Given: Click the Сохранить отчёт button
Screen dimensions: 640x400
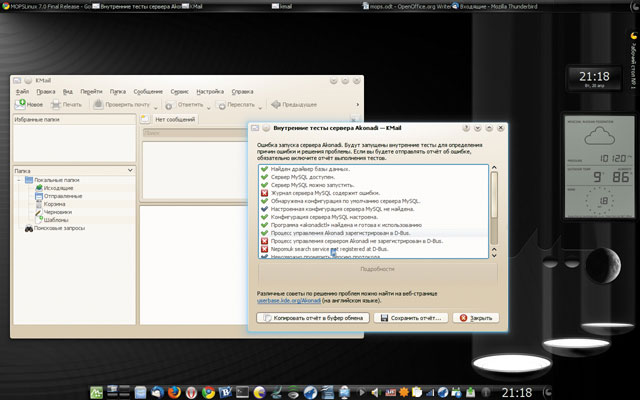Looking at the screenshot, I should (x=411, y=318).
